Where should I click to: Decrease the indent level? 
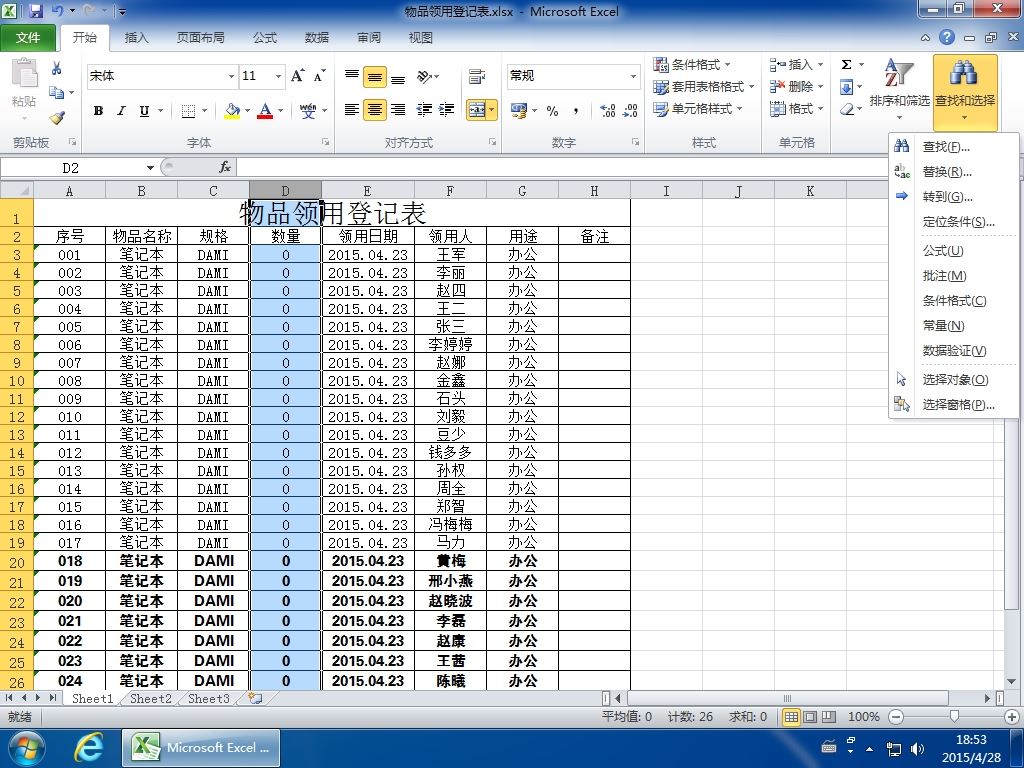tap(424, 110)
